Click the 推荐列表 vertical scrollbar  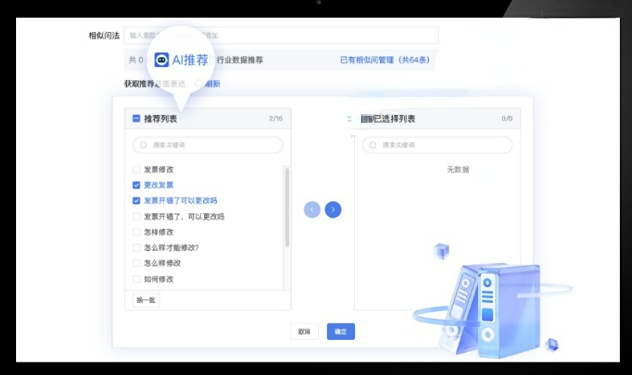click(x=287, y=207)
